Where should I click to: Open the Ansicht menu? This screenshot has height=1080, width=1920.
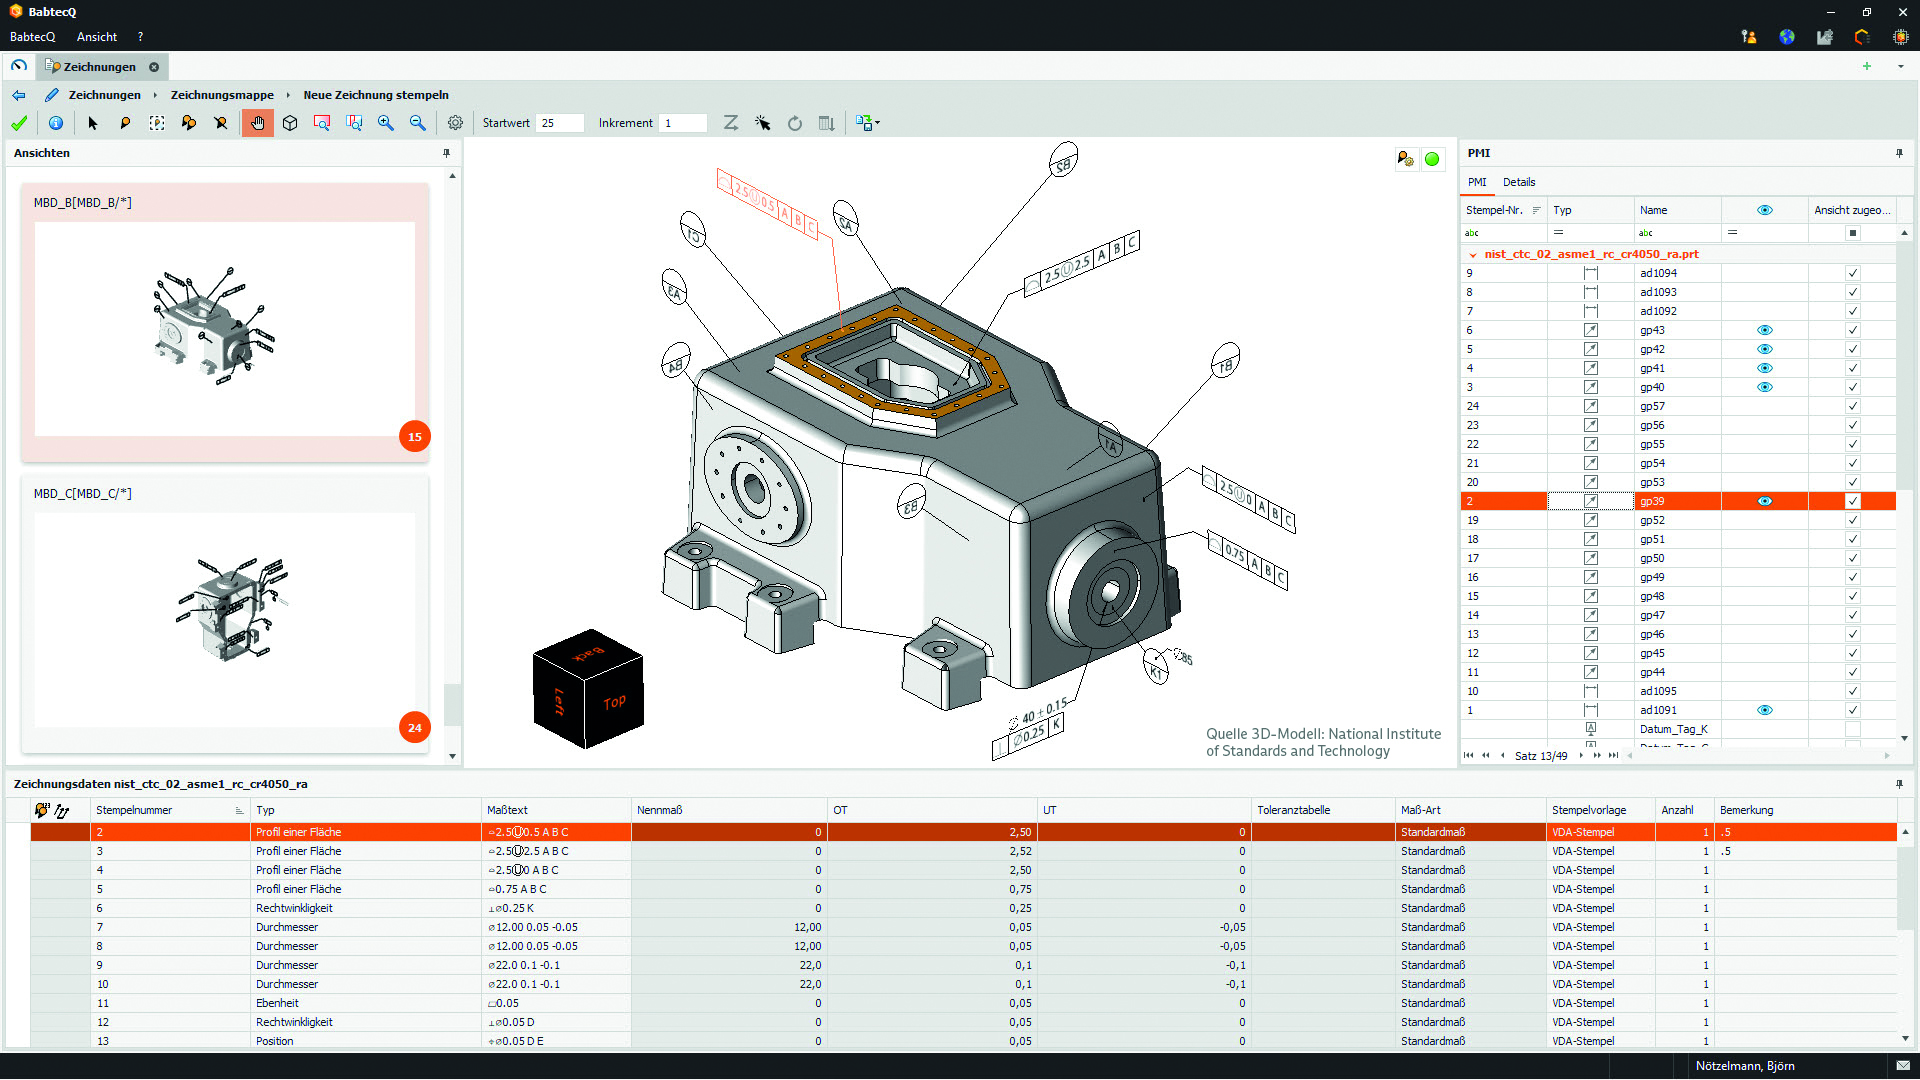point(96,36)
